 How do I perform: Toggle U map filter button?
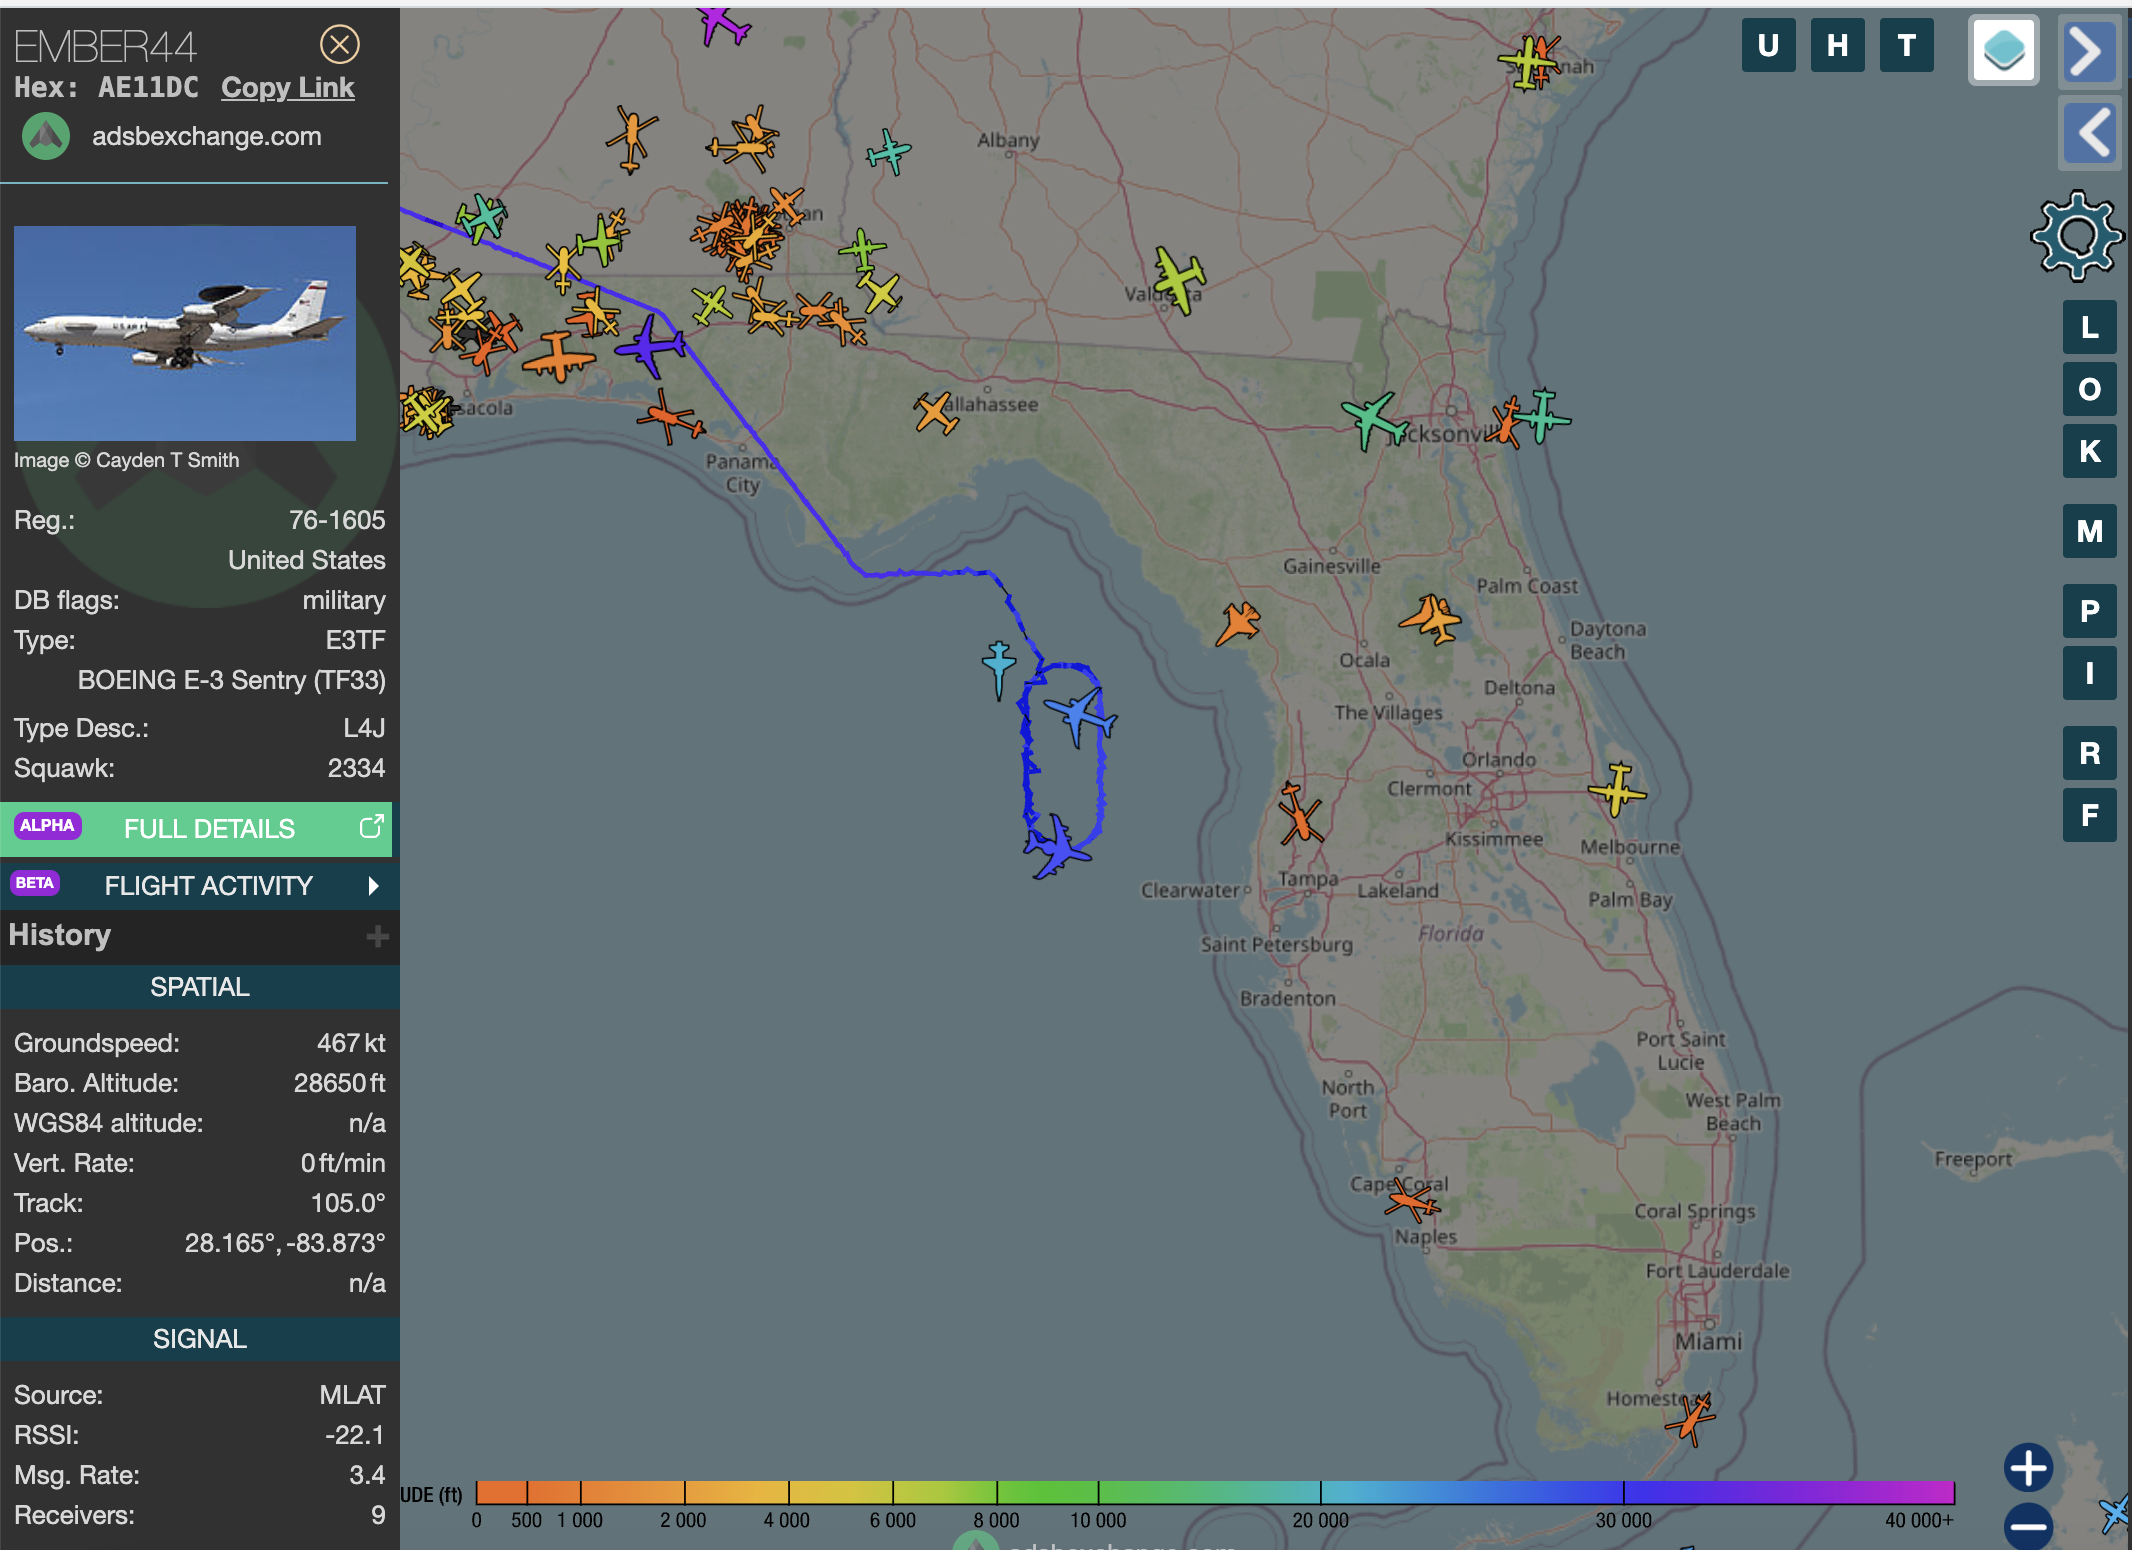click(x=1768, y=46)
